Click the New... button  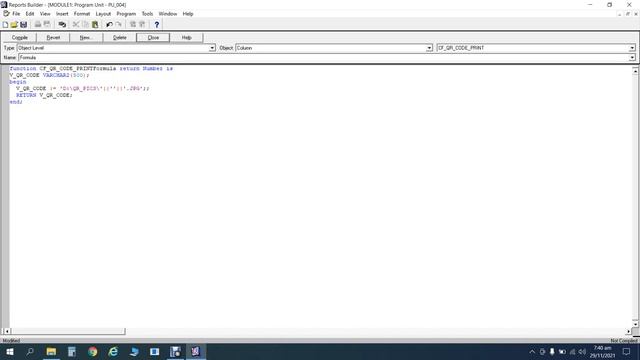pos(86,38)
